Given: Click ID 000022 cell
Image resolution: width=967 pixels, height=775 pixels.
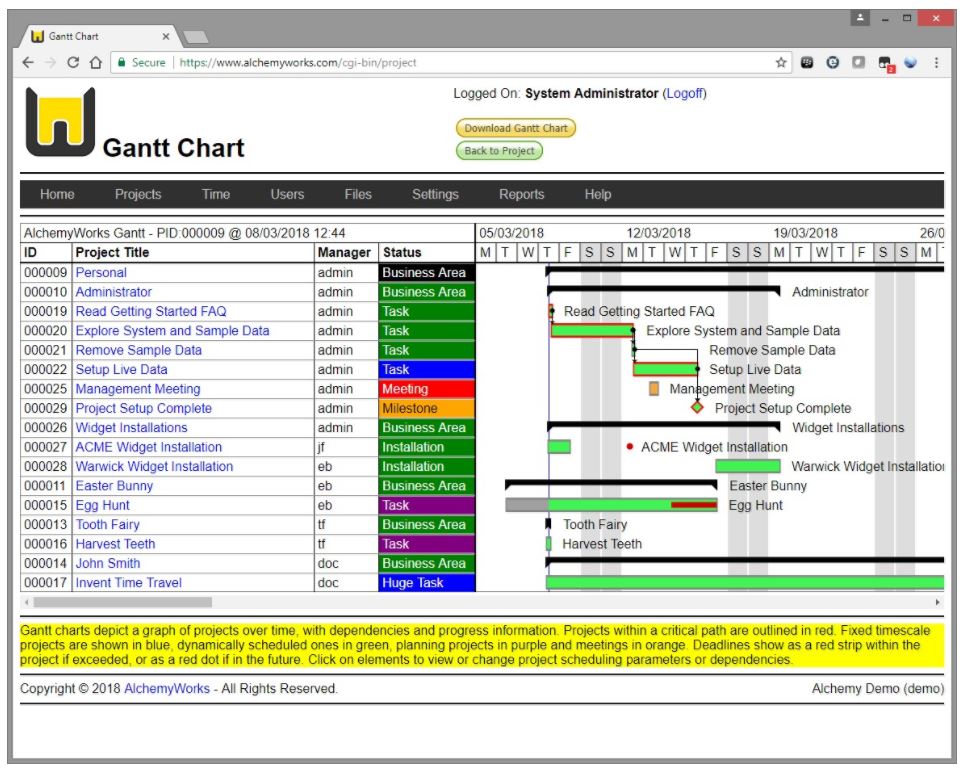Looking at the screenshot, I should [46, 369].
